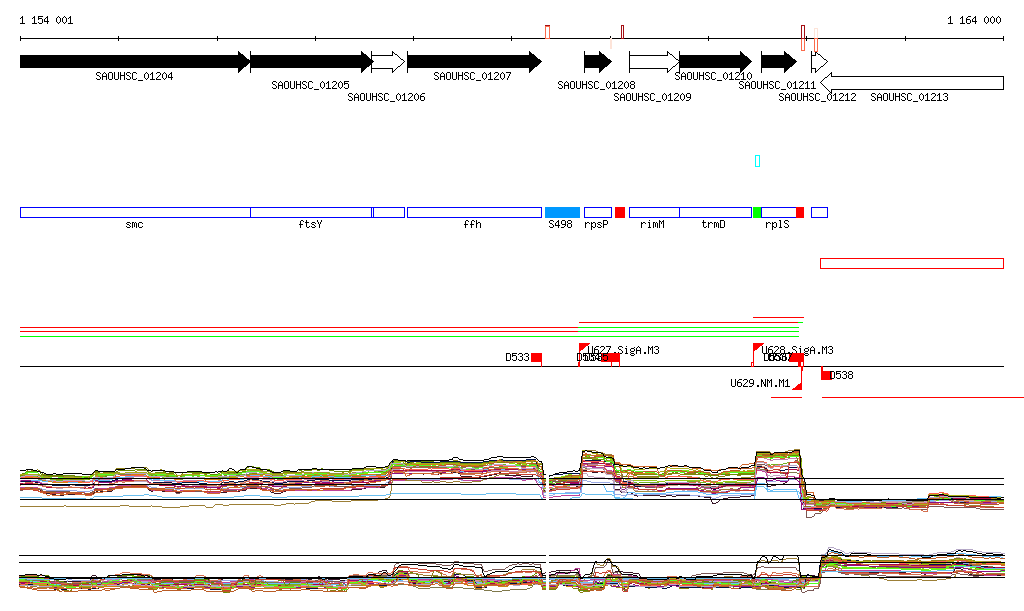The image size is (1024, 611).
Task: Select the rpsP gene box
Action: click(x=598, y=212)
